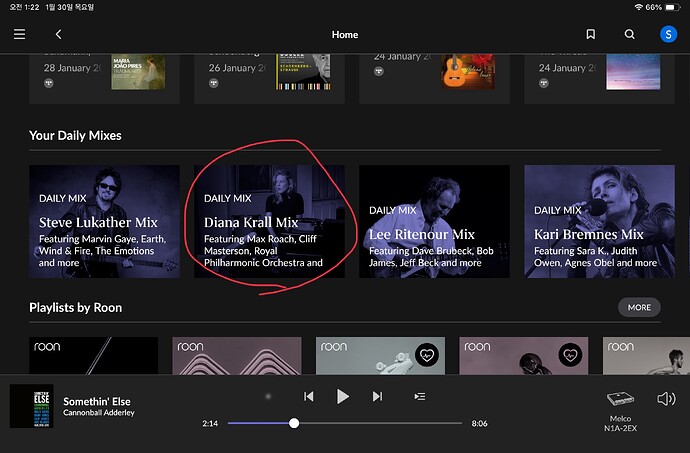Viewport: 690px width, 453px height.
Task: Open the volume speaker control
Action: pos(666,399)
